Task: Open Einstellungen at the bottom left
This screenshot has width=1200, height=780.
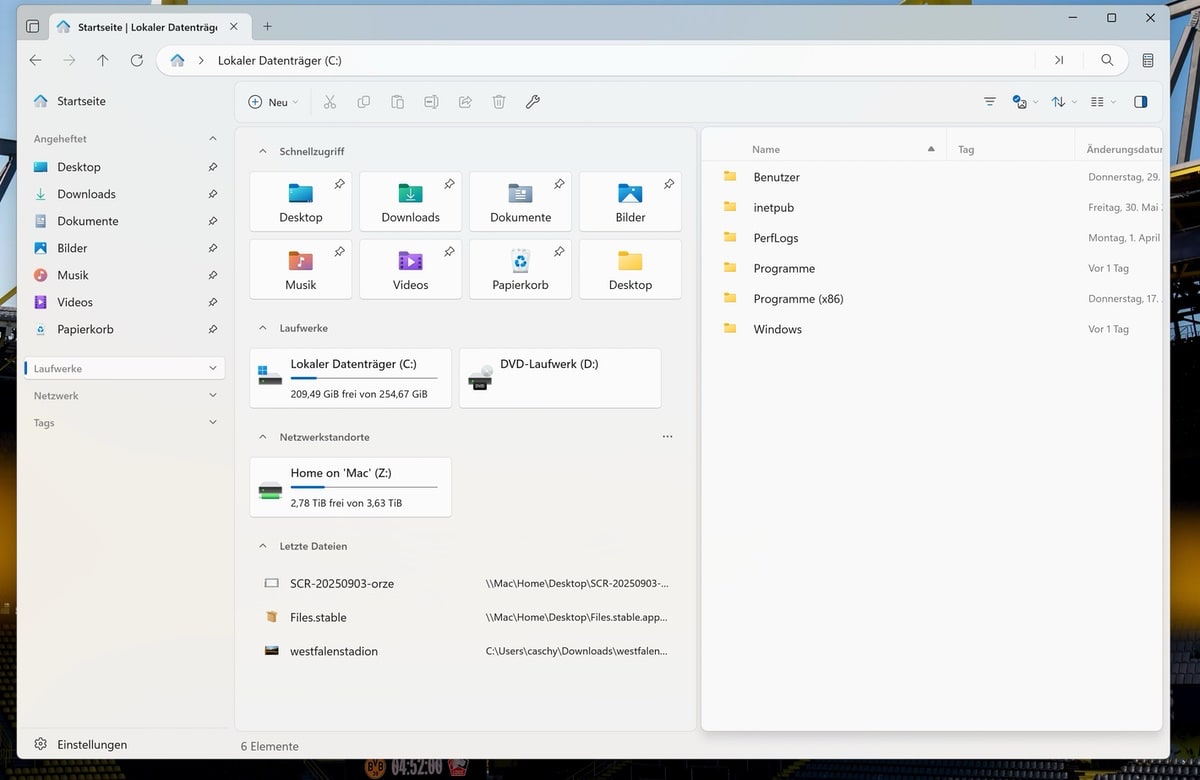Action: [91, 744]
